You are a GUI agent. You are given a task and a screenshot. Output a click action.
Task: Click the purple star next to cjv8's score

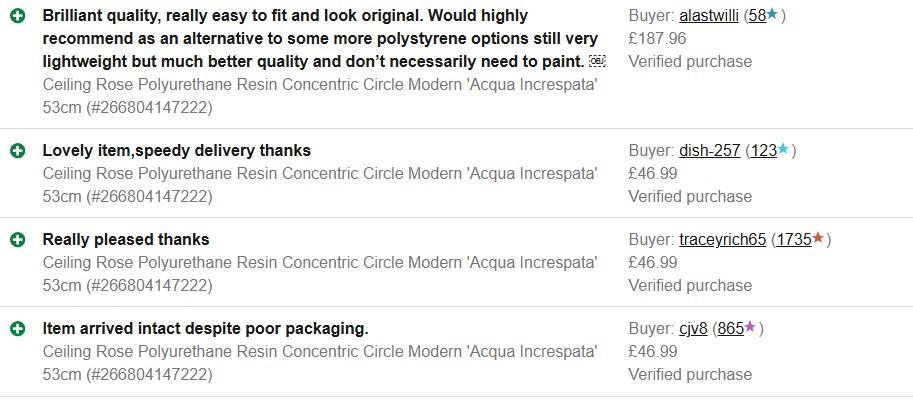click(x=750, y=327)
